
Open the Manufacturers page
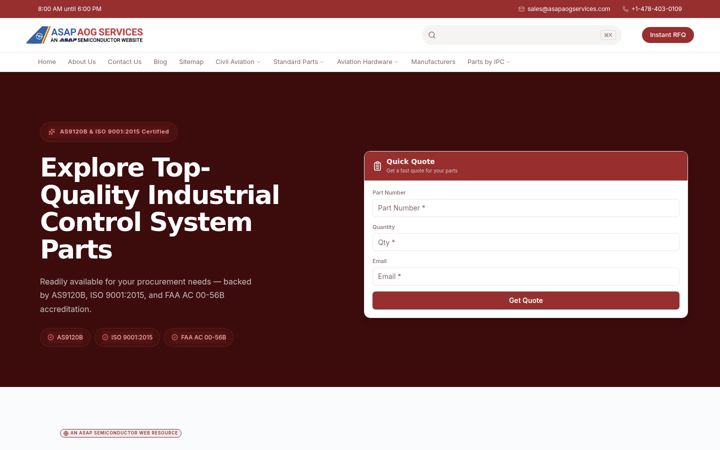(x=433, y=62)
